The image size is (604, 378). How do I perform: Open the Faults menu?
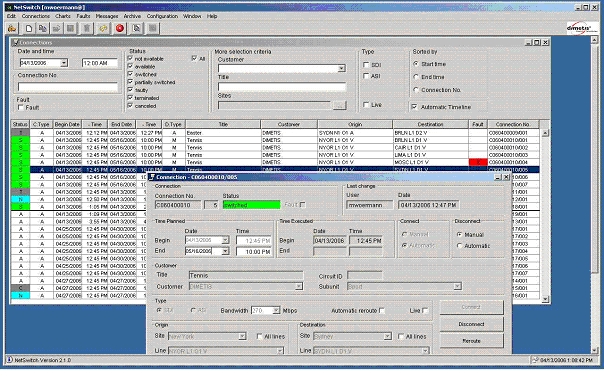83,16
